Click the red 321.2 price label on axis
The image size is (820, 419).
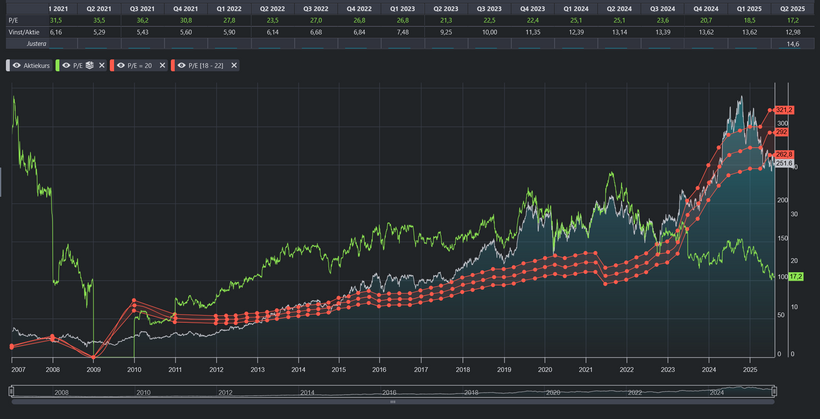point(784,110)
